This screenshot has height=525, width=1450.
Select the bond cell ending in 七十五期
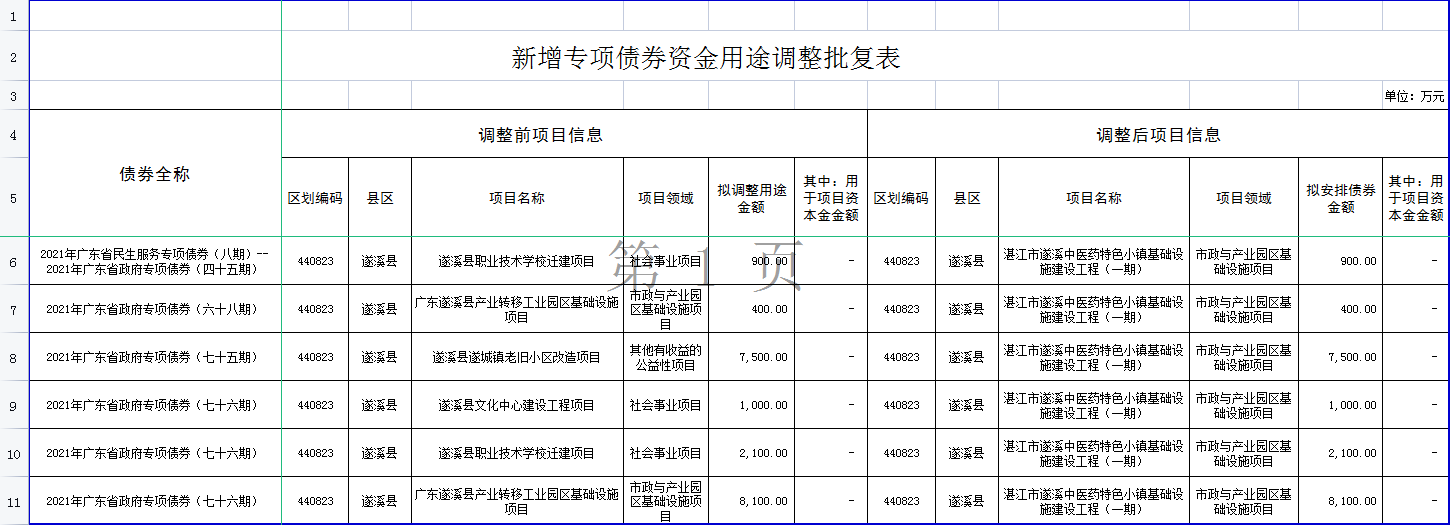(x=155, y=357)
